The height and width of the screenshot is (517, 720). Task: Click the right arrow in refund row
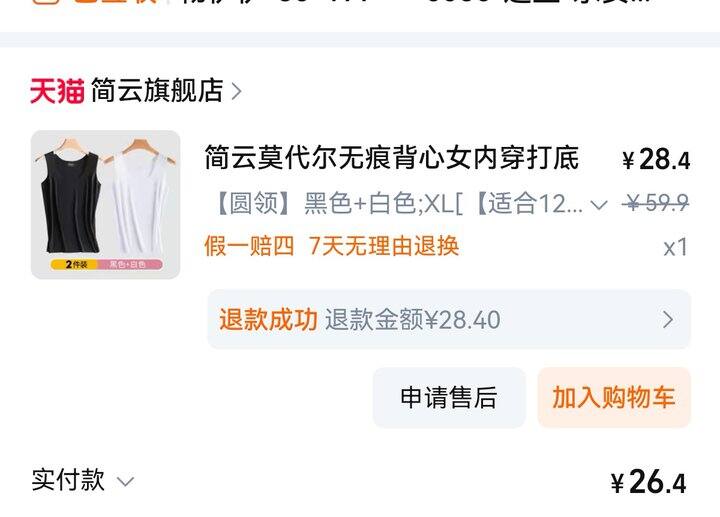point(668,319)
